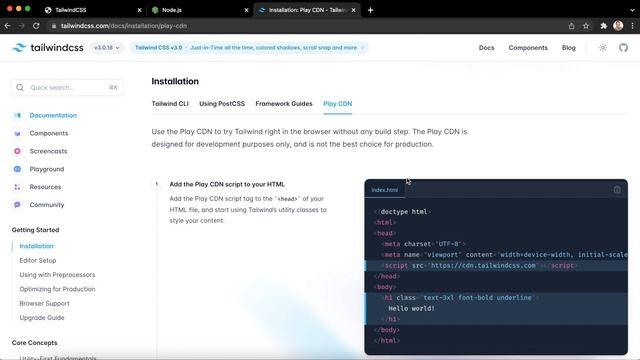Click the Getting Started section heading
The width and height of the screenshot is (640, 360).
tap(36, 230)
